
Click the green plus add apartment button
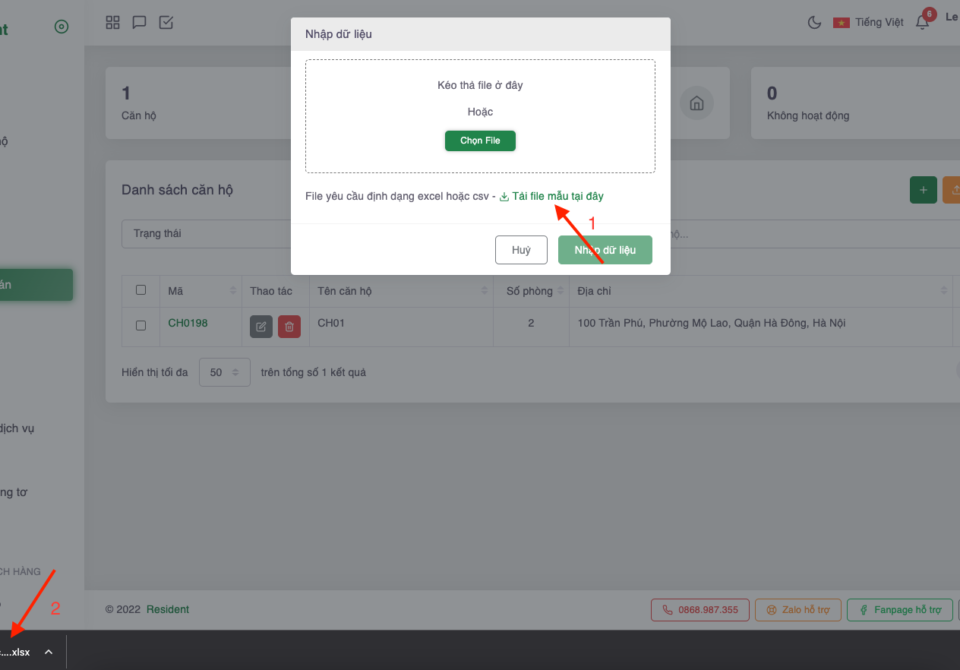click(x=923, y=190)
